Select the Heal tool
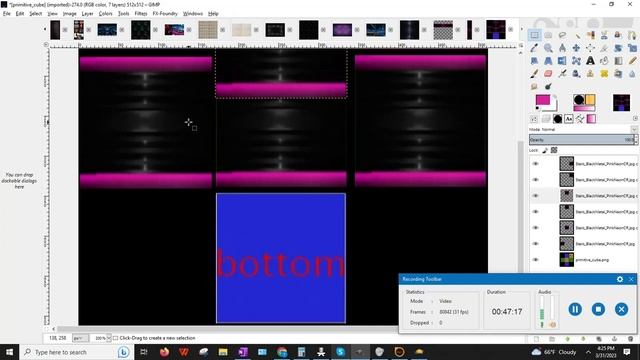 604,74
